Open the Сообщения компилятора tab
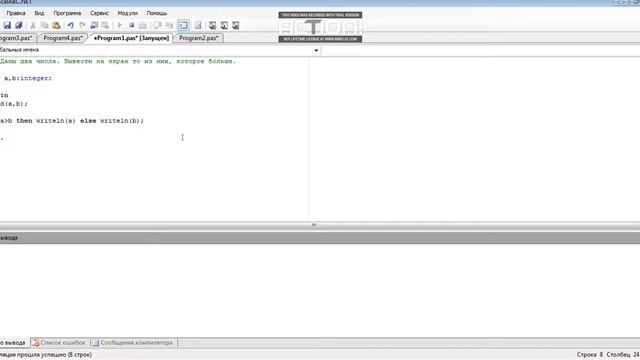Viewport: 640px width, 360px height. [133, 343]
